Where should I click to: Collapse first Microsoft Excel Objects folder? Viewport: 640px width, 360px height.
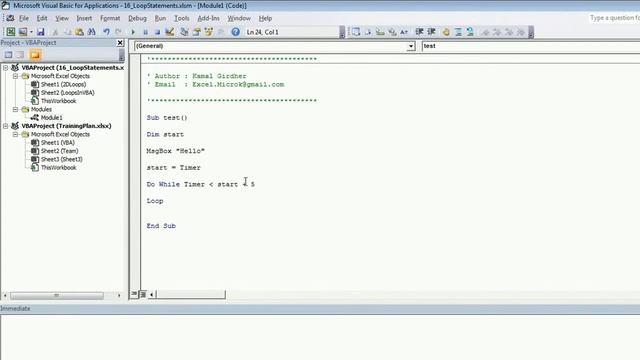15,76
